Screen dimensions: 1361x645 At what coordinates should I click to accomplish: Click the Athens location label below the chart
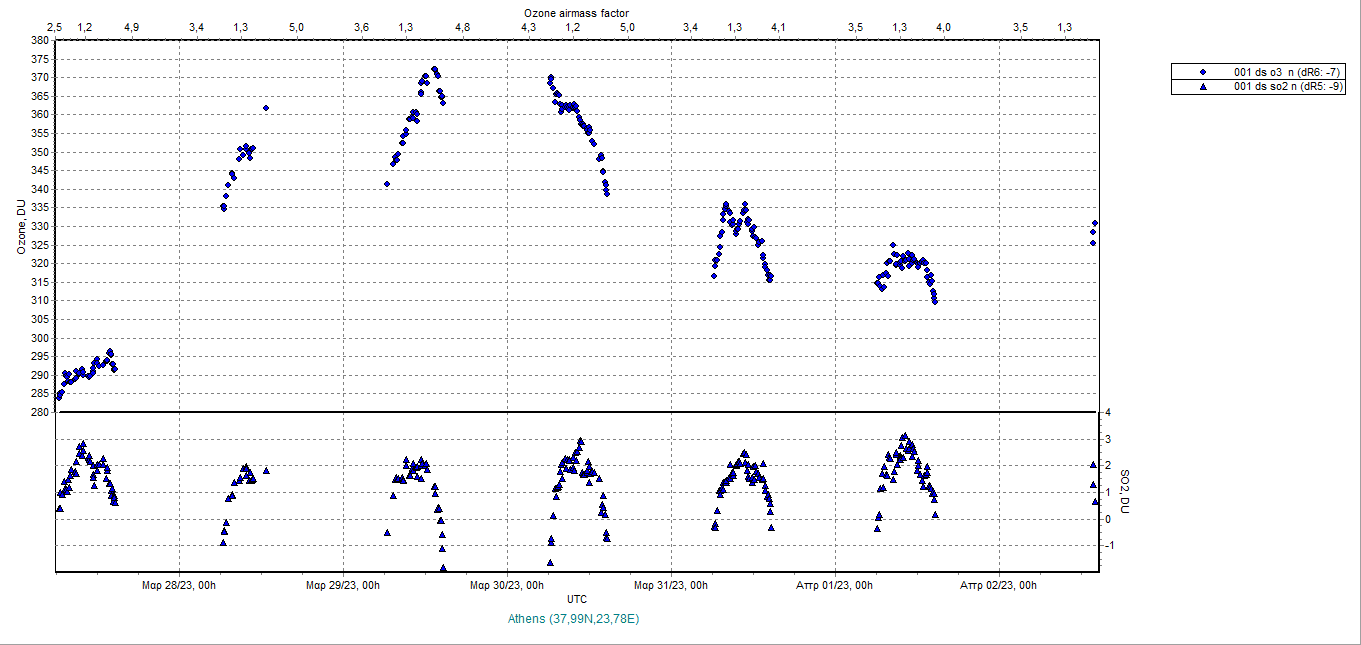click(577, 619)
